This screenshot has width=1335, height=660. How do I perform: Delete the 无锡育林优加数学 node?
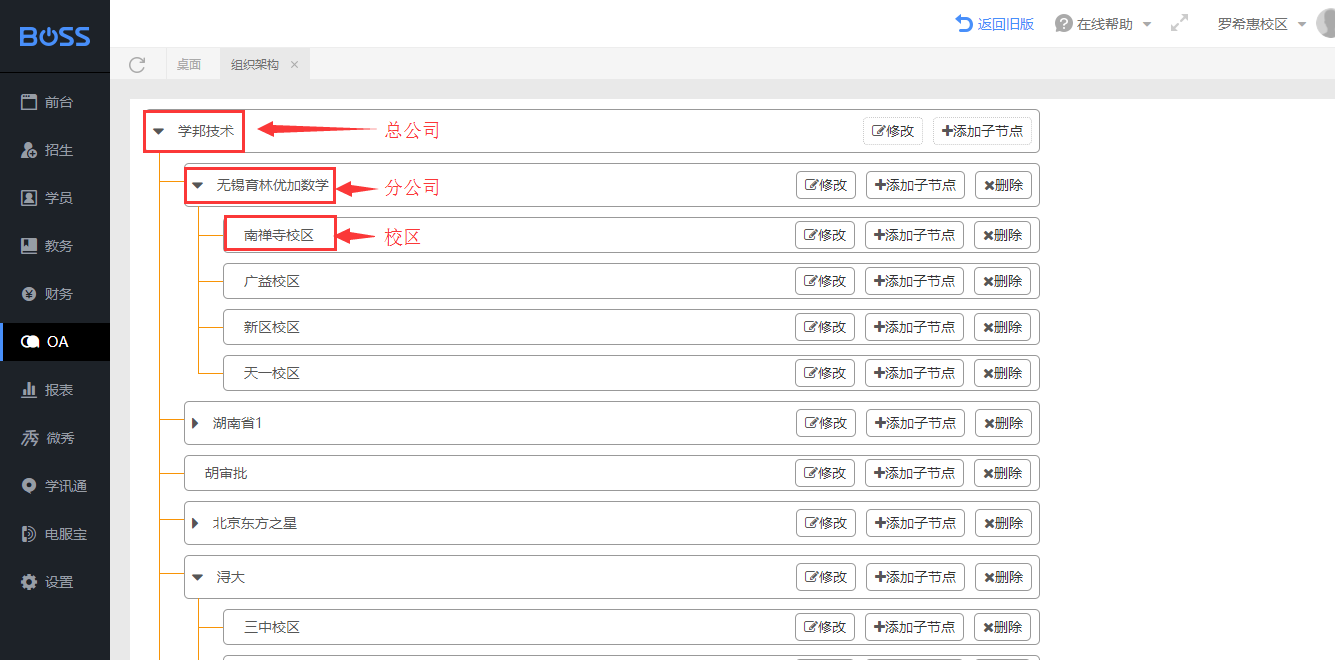[x=1003, y=185]
